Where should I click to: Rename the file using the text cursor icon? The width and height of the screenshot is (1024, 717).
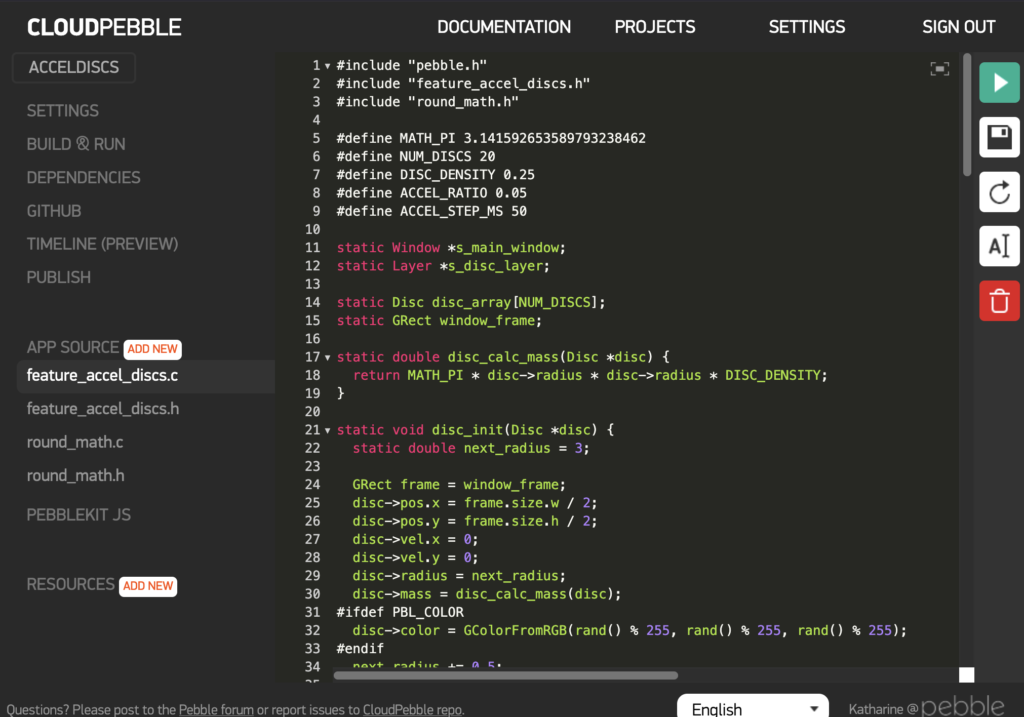click(999, 246)
